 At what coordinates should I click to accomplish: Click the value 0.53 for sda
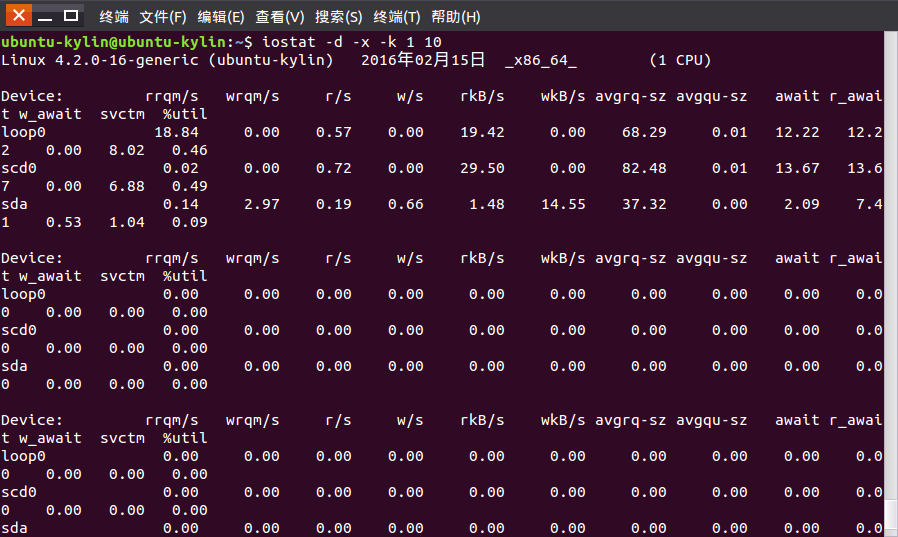tap(64, 222)
